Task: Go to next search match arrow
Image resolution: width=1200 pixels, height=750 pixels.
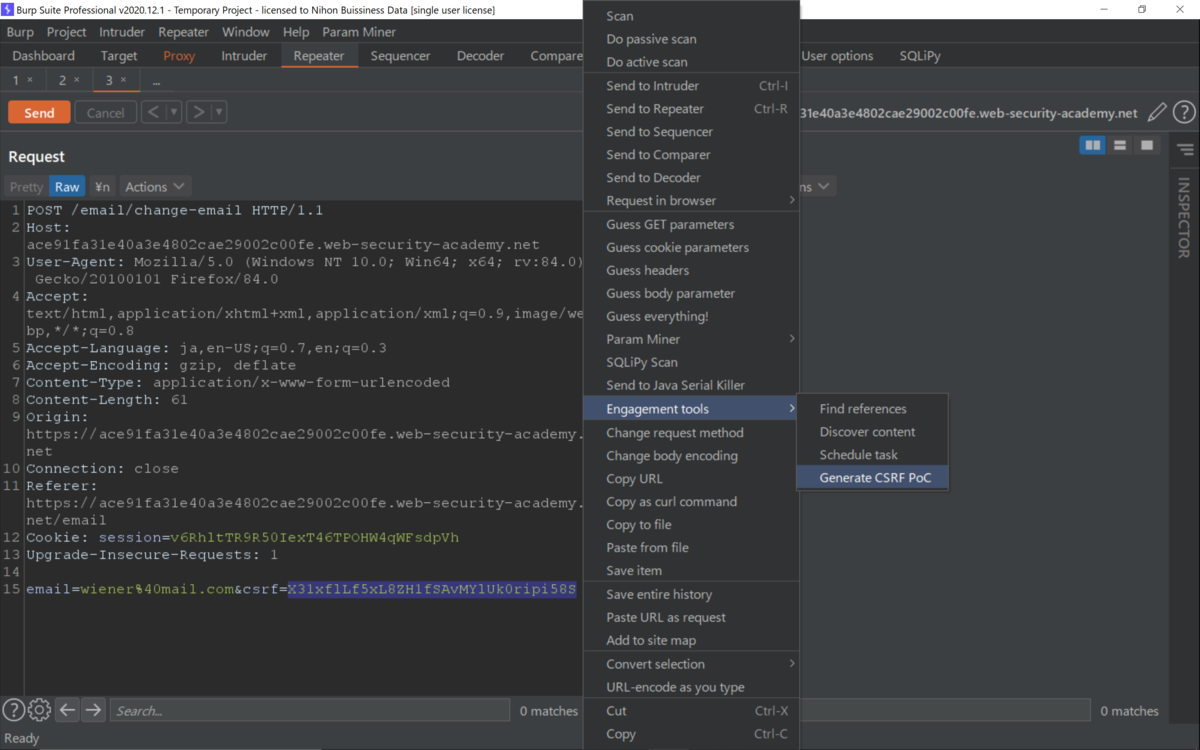Action: pyautogui.click(x=93, y=710)
